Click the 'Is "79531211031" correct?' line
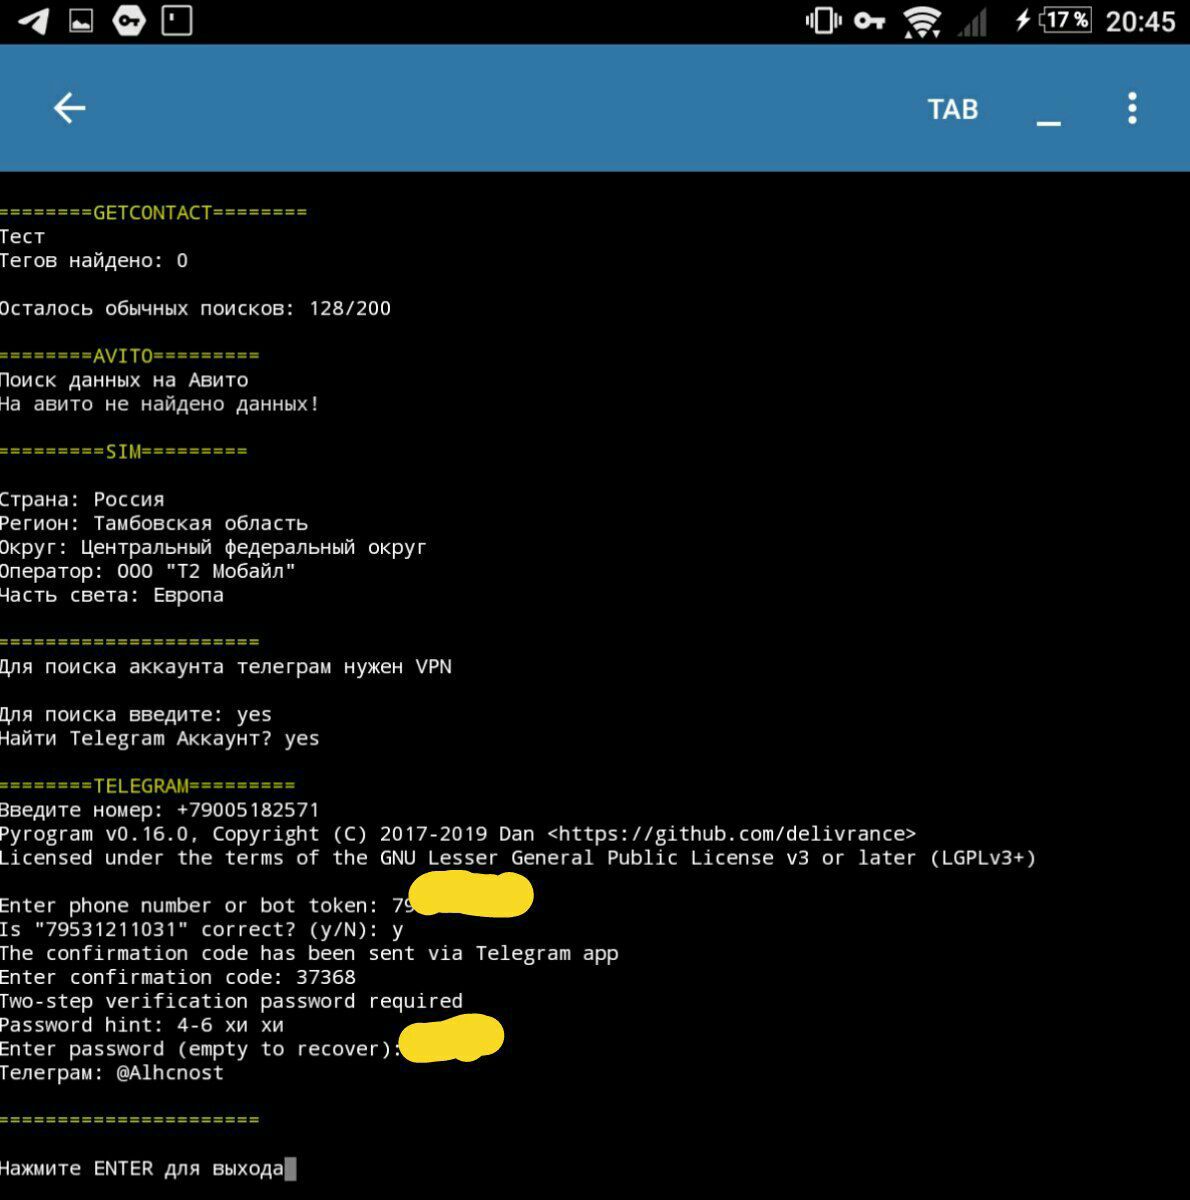The image size is (1190, 1200). coord(201,929)
